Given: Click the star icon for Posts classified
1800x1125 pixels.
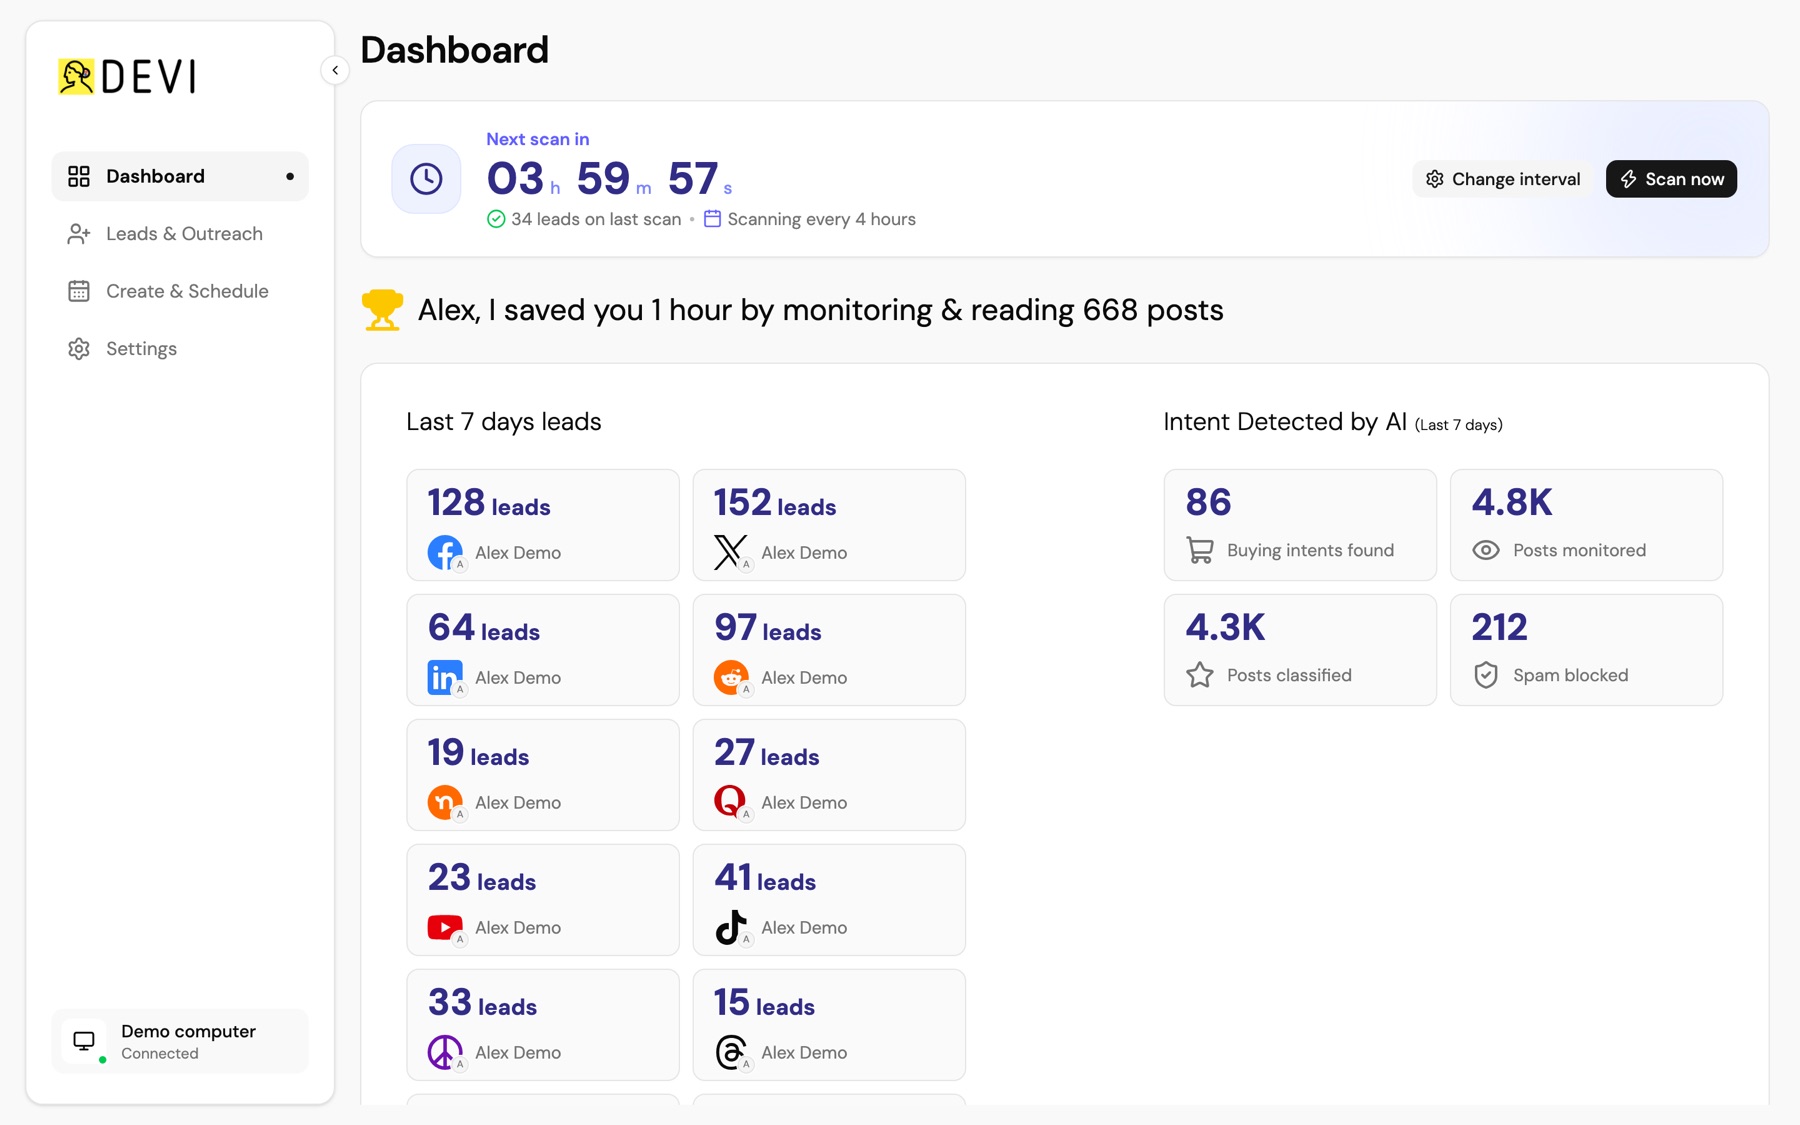Looking at the screenshot, I should [1200, 675].
